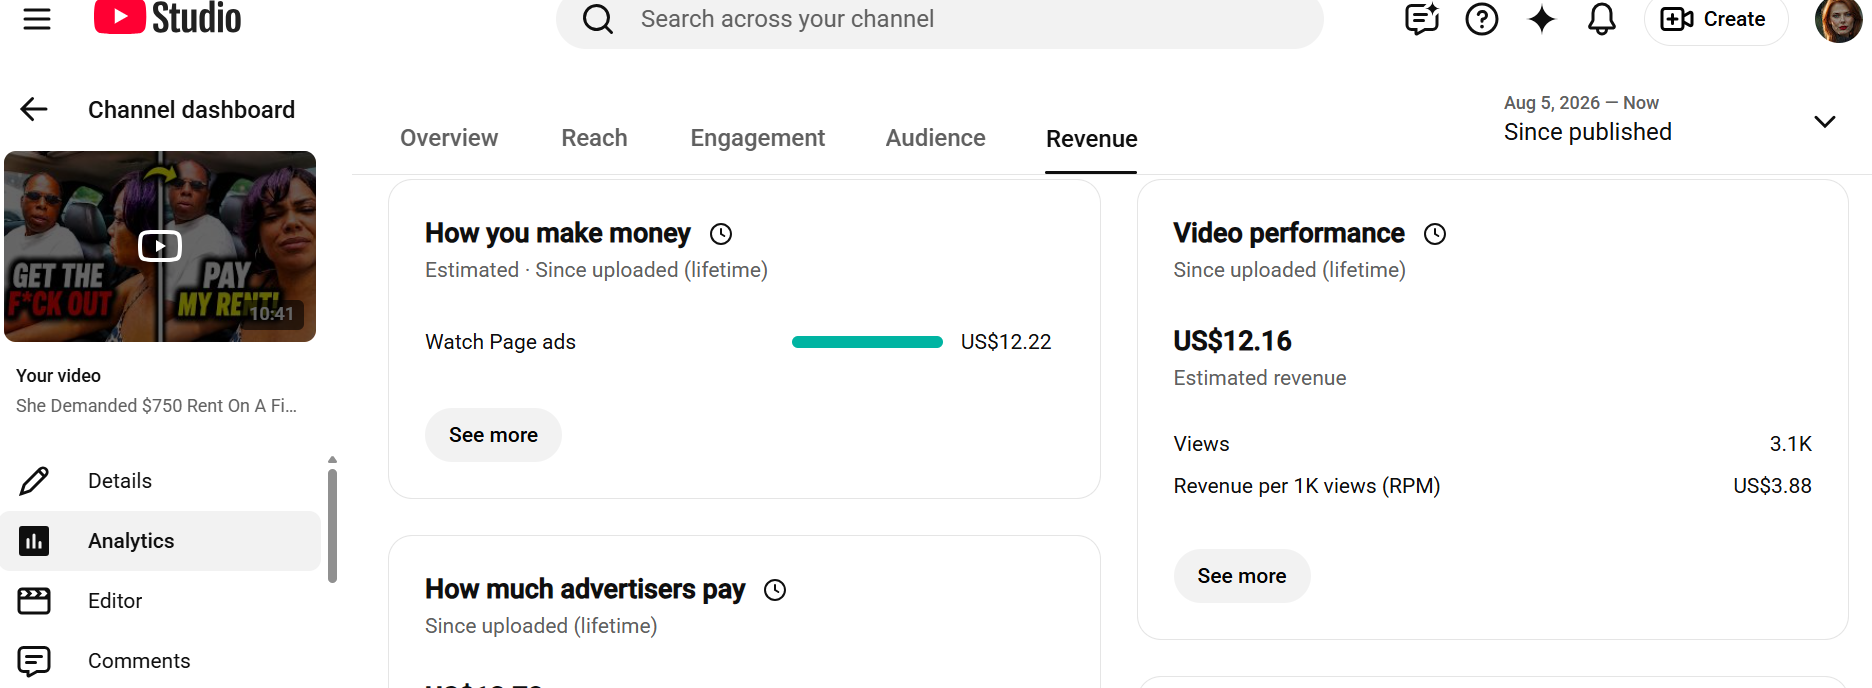Click the Analytics bar chart icon
The width and height of the screenshot is (1872, 688).
(x=34, y=541)
